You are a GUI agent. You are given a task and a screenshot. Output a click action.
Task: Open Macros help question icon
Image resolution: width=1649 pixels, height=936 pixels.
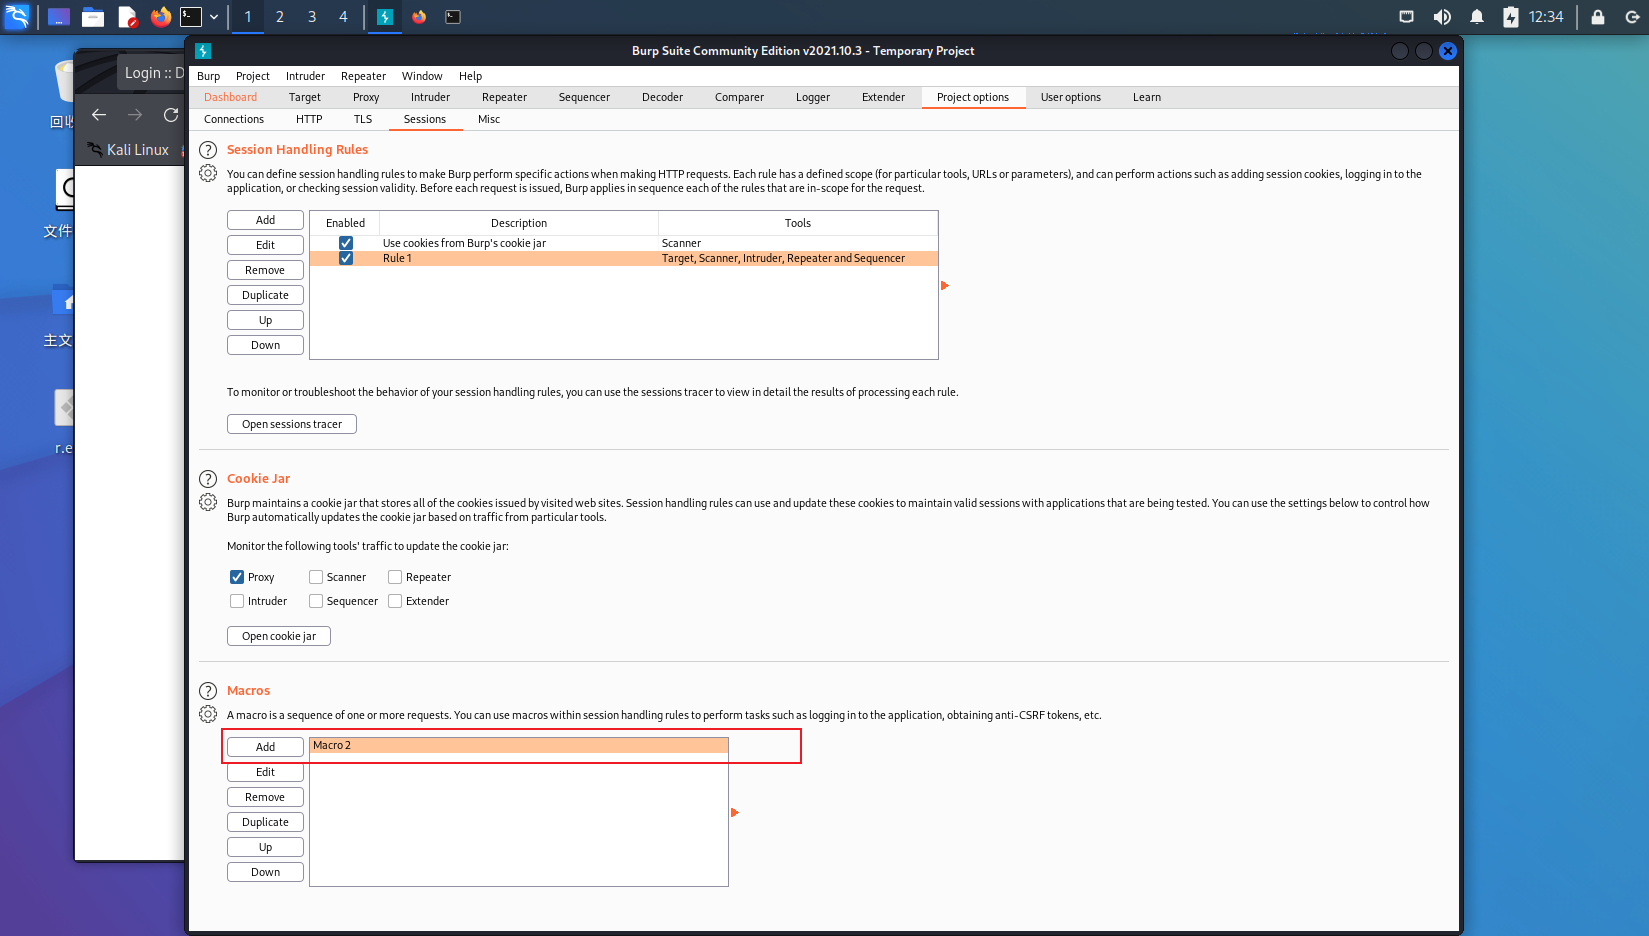[208, 691]
